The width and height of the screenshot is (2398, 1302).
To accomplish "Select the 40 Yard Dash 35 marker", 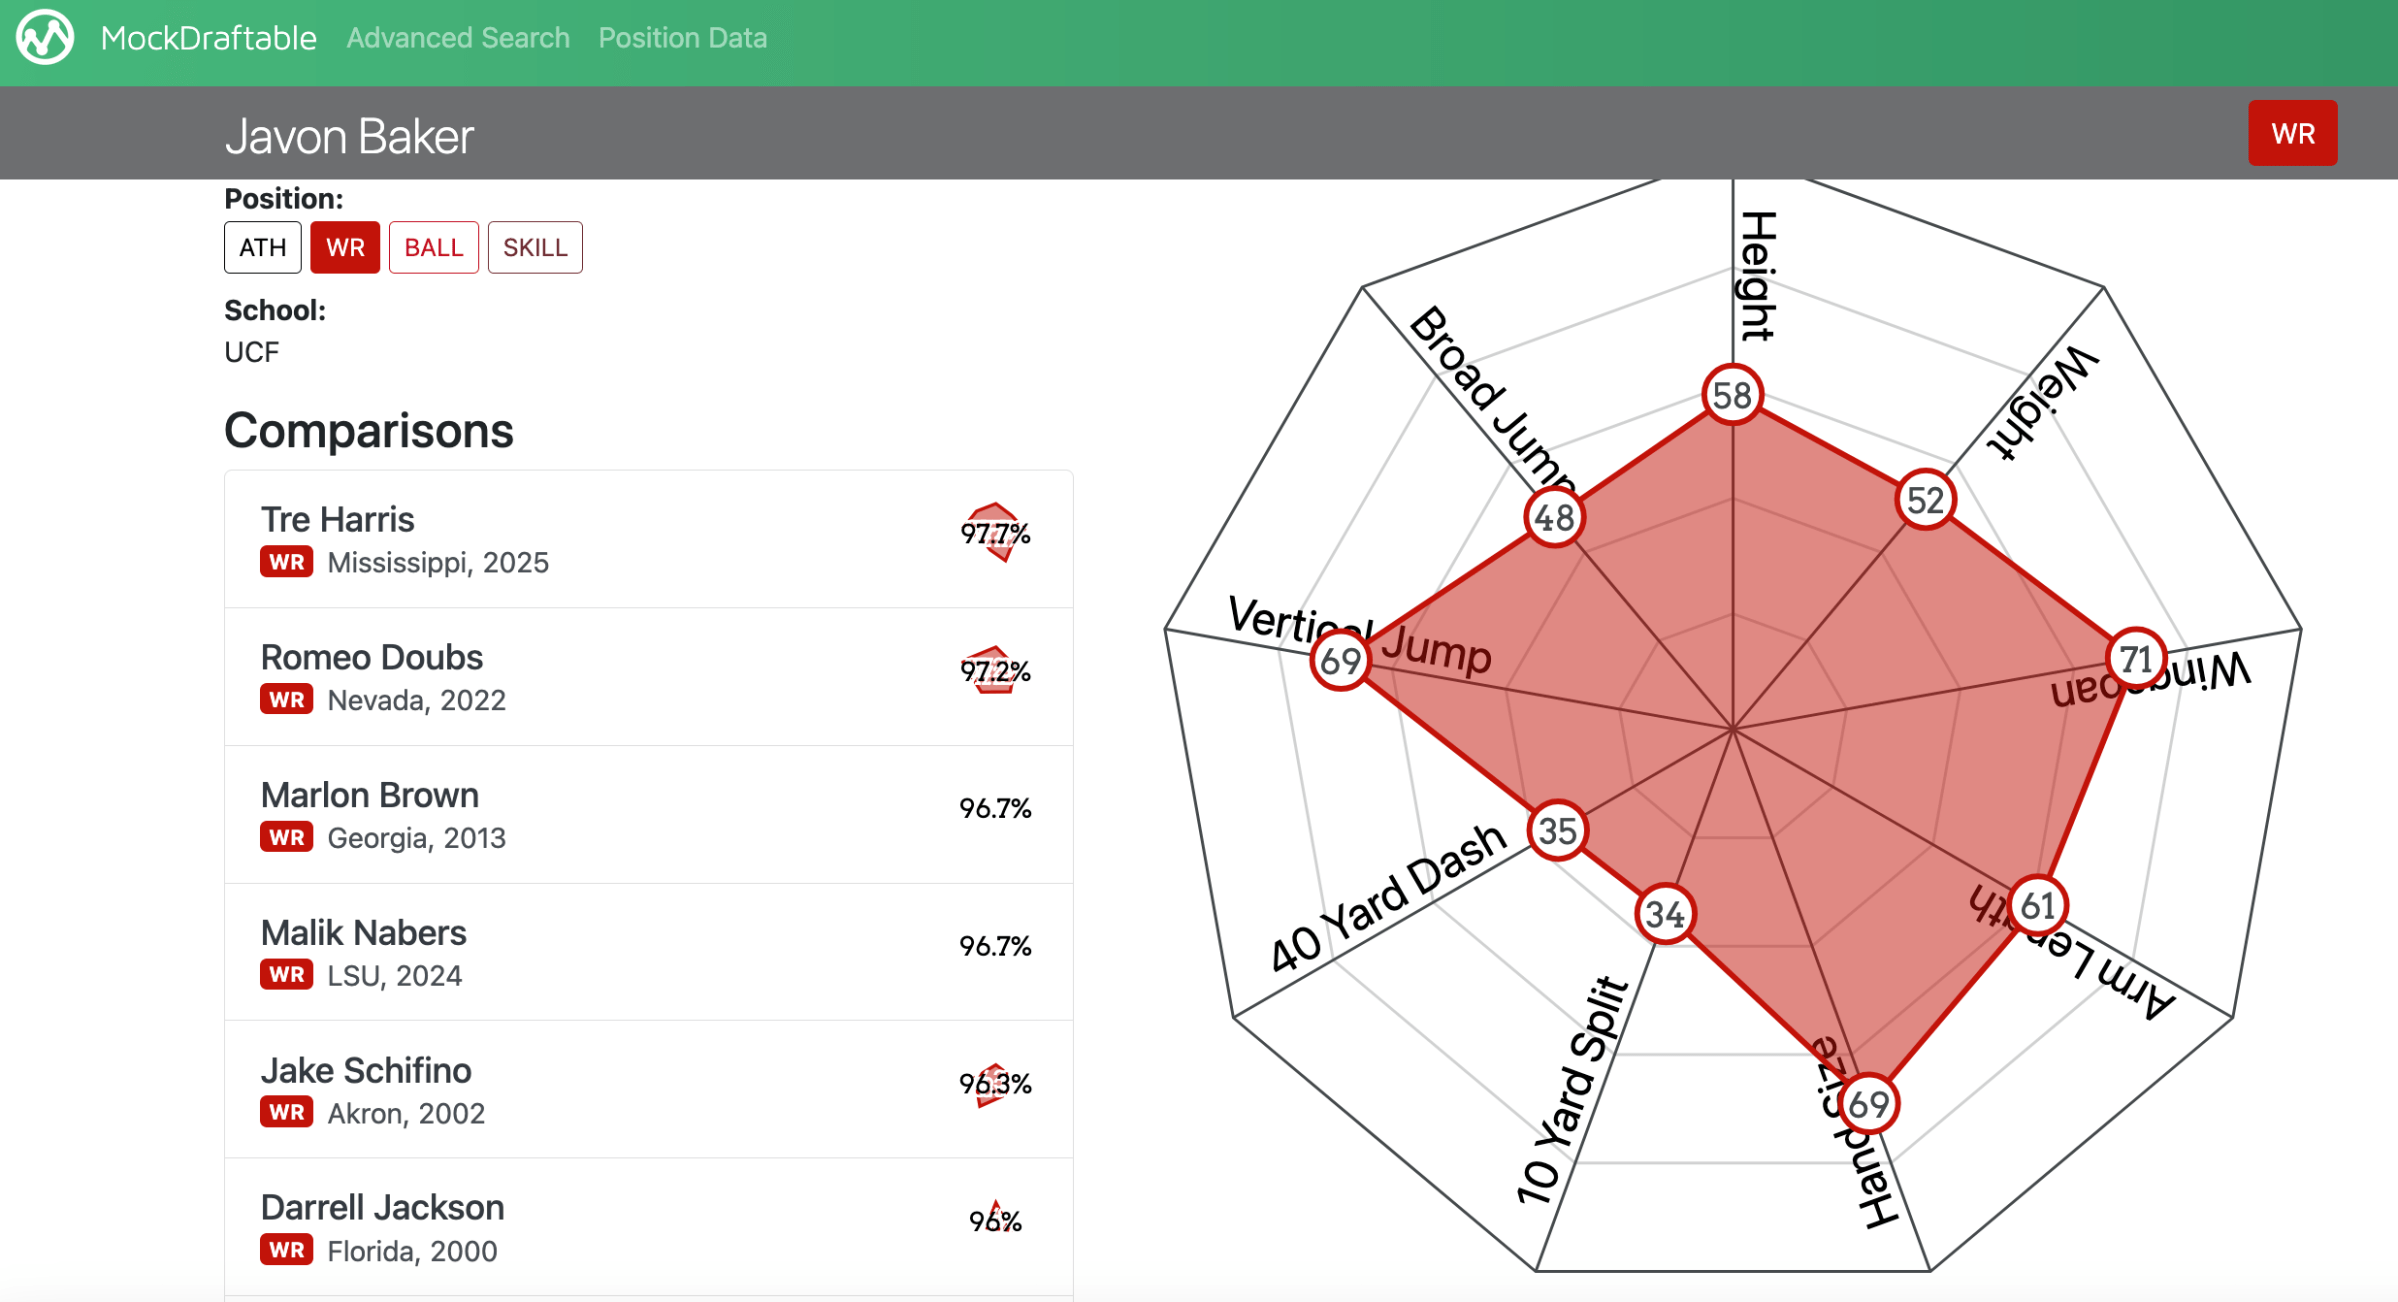I will (x=1557, y=830).
